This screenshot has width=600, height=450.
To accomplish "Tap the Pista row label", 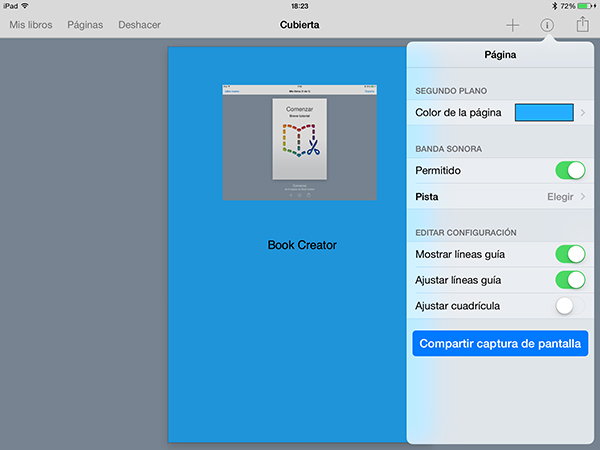I will point(427,197).
